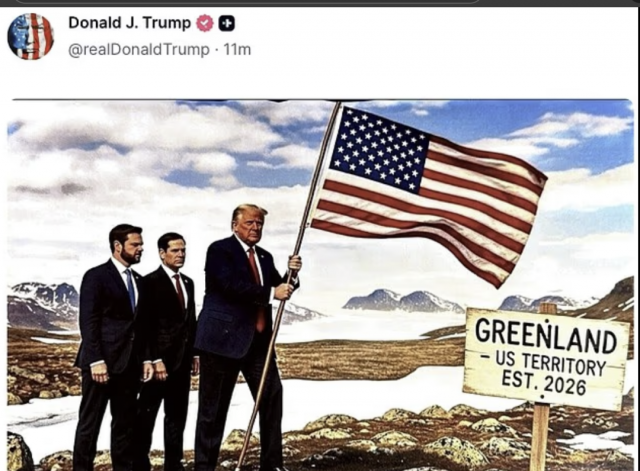Click the wooden post under the sign

coord(540,437)
